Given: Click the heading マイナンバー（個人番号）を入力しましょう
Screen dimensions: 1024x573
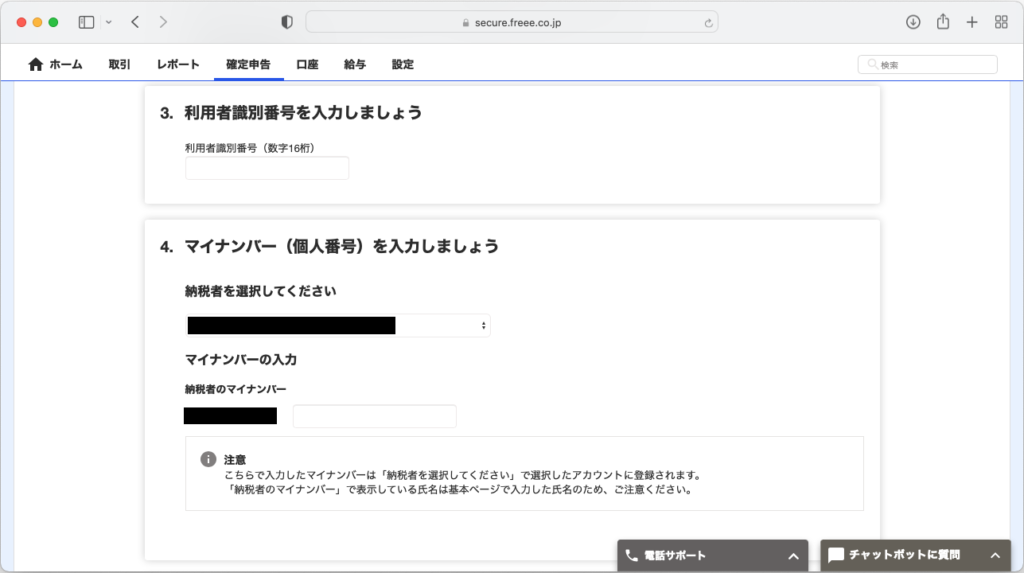Looking at the screenshot, I should point(342,246).
